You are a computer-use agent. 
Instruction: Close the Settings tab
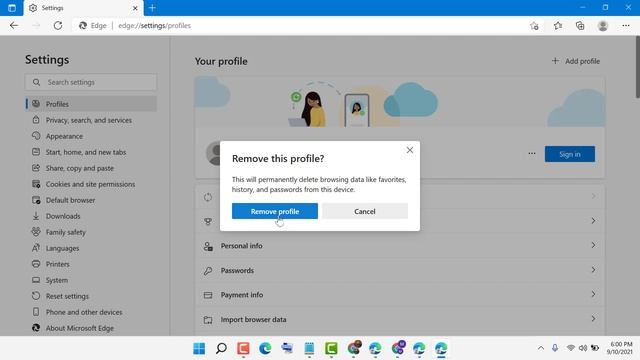pyautogui.click(x=135, y=8)
